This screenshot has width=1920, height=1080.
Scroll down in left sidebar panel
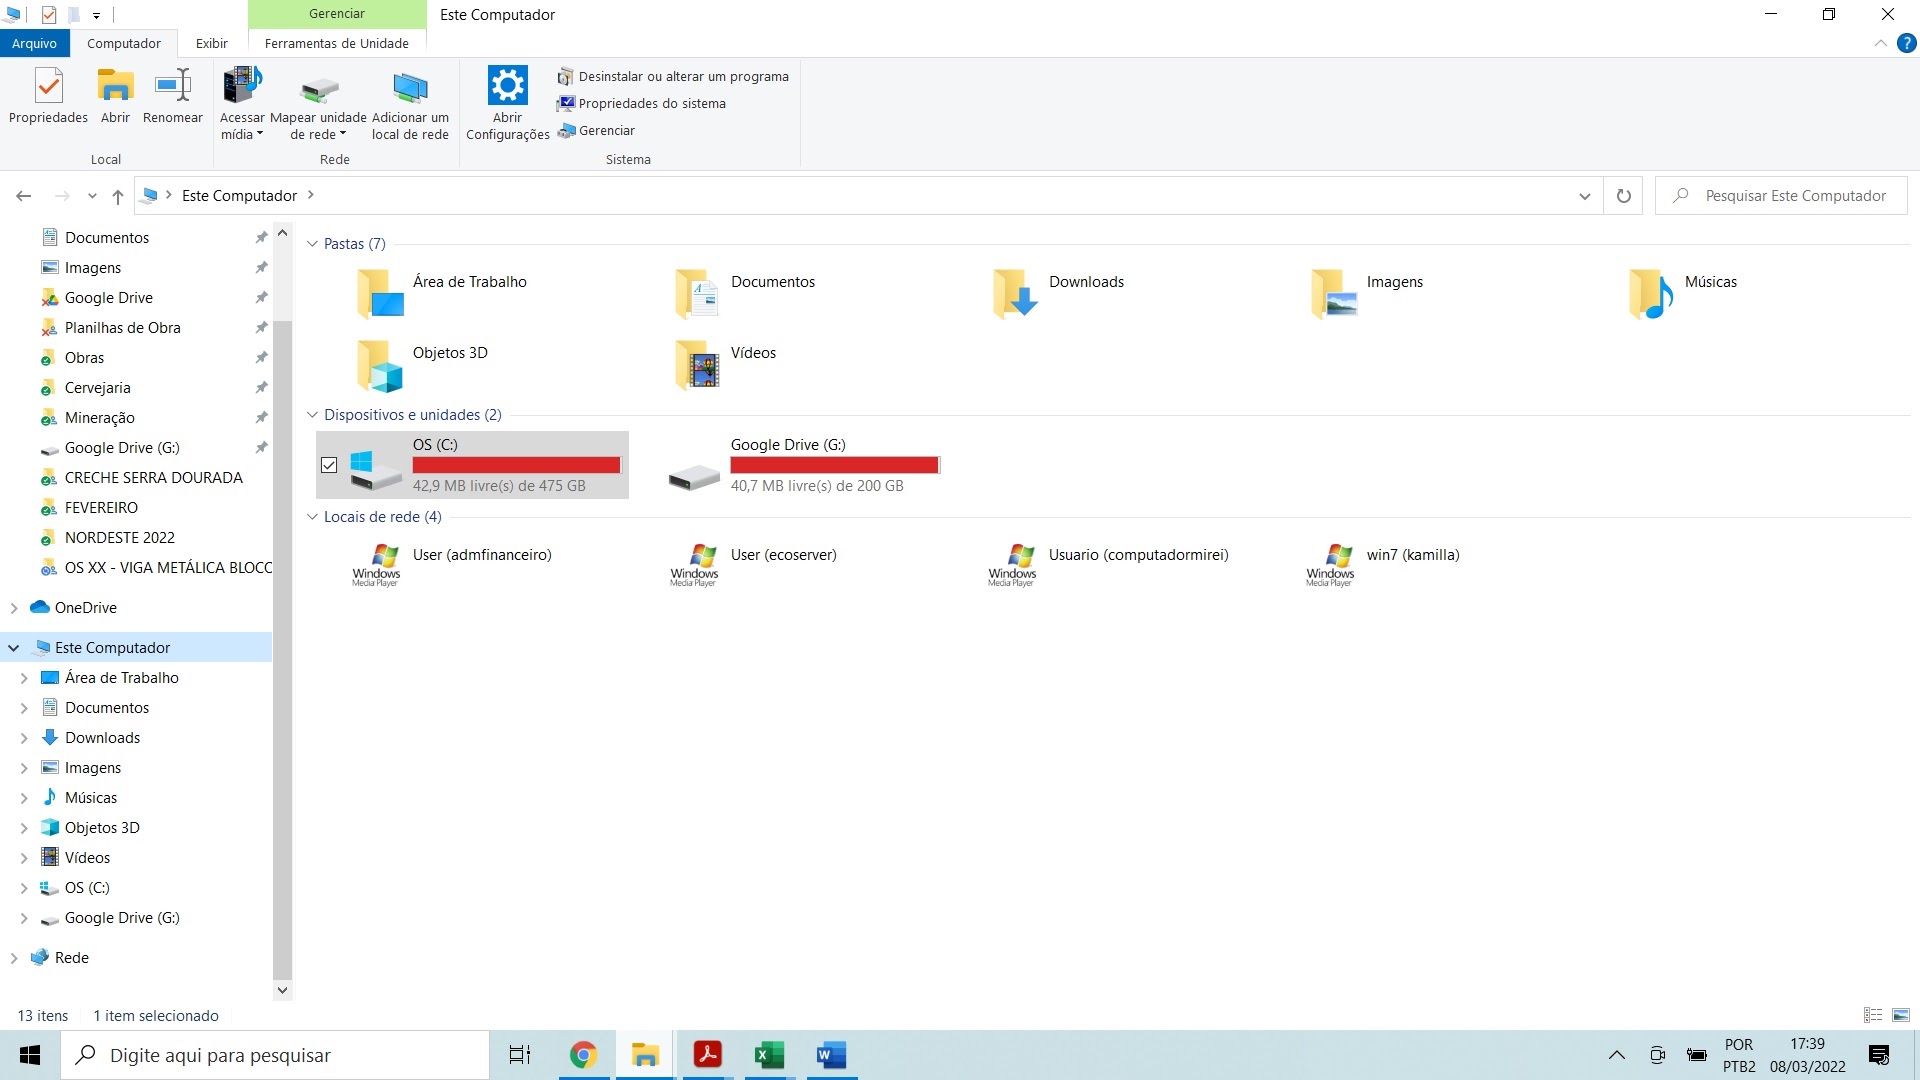coord(281,989)
